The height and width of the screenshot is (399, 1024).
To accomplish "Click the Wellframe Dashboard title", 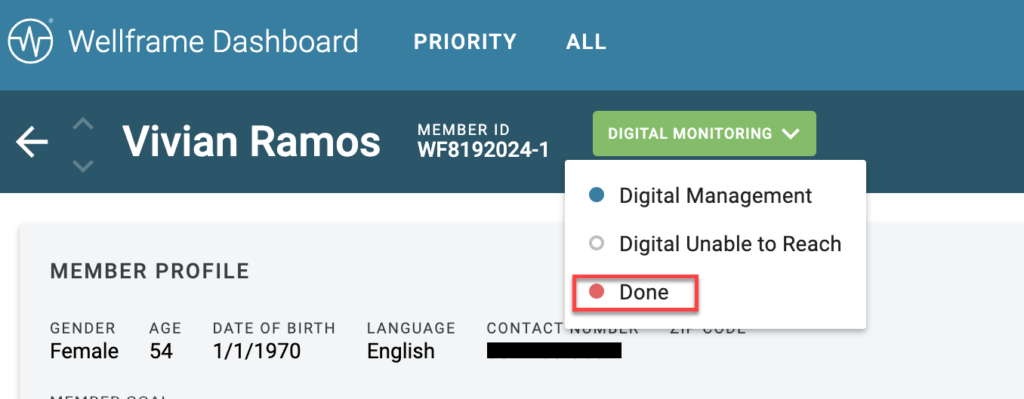I will click(x=214, y=42).
